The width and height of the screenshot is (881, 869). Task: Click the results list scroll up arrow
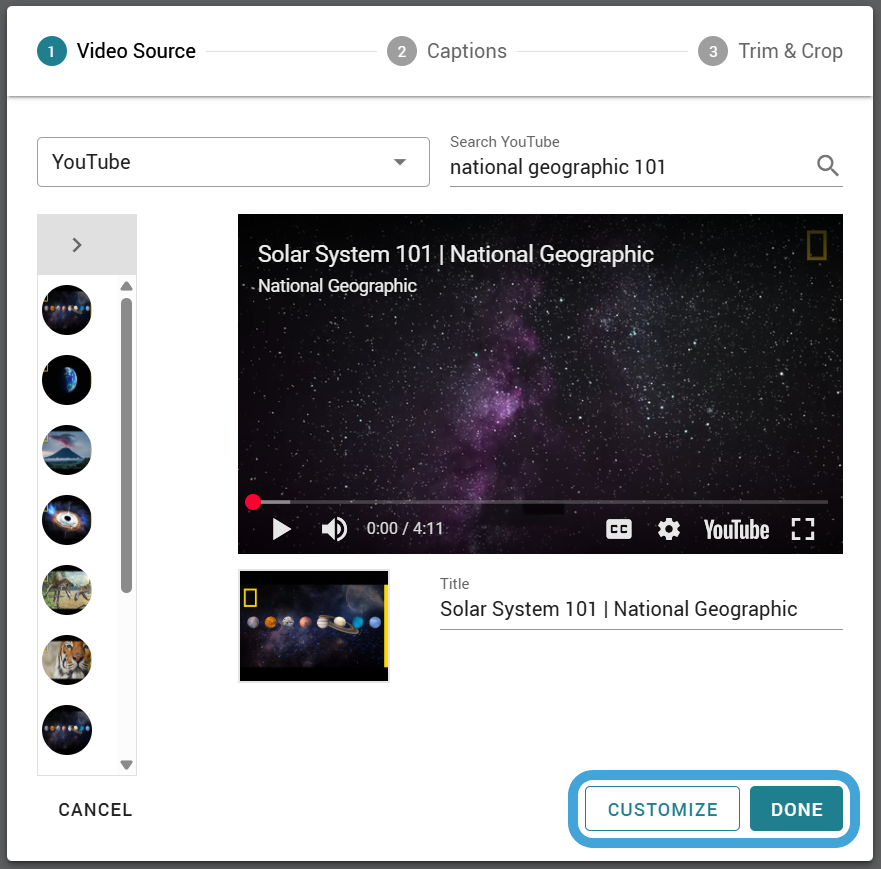[126, 286]
